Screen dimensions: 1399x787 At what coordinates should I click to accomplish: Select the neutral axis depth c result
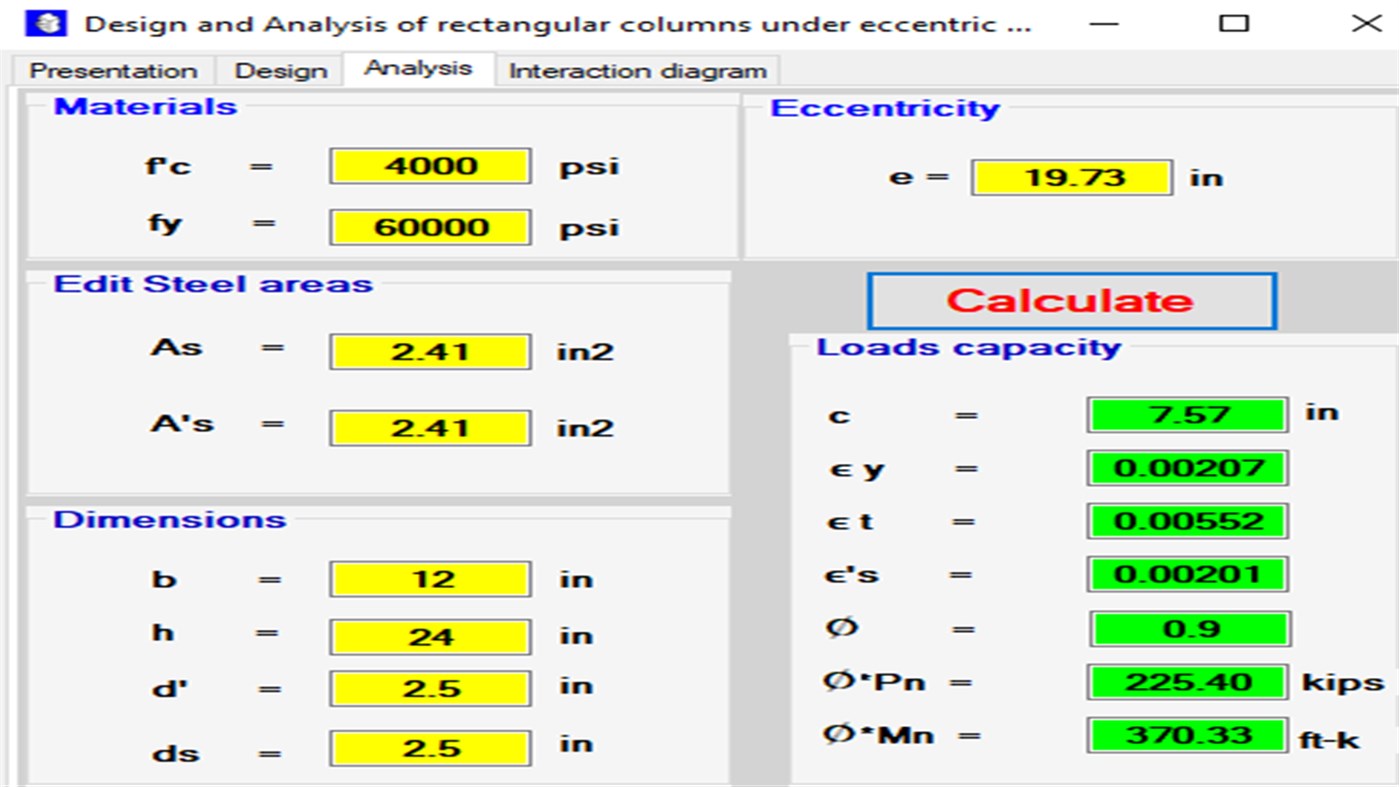point(1186,413)
